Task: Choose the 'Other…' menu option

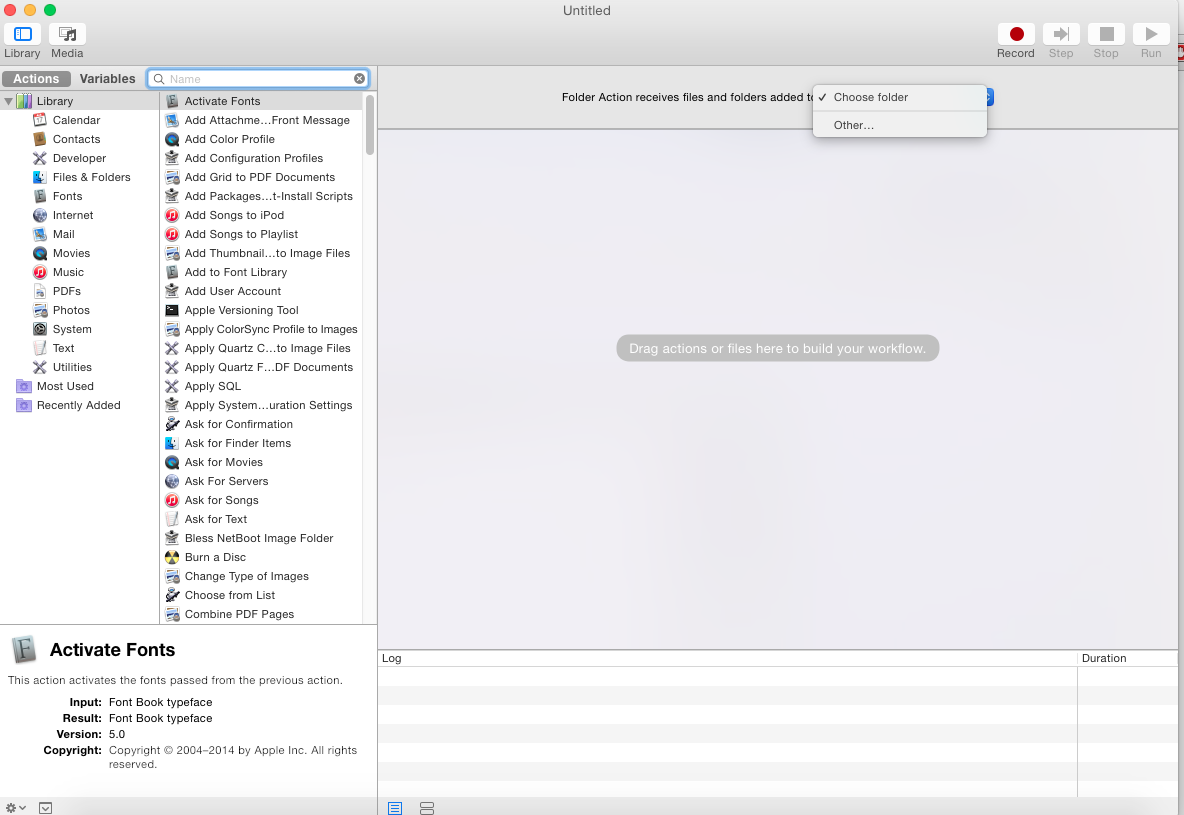Action: pos(899,125)
